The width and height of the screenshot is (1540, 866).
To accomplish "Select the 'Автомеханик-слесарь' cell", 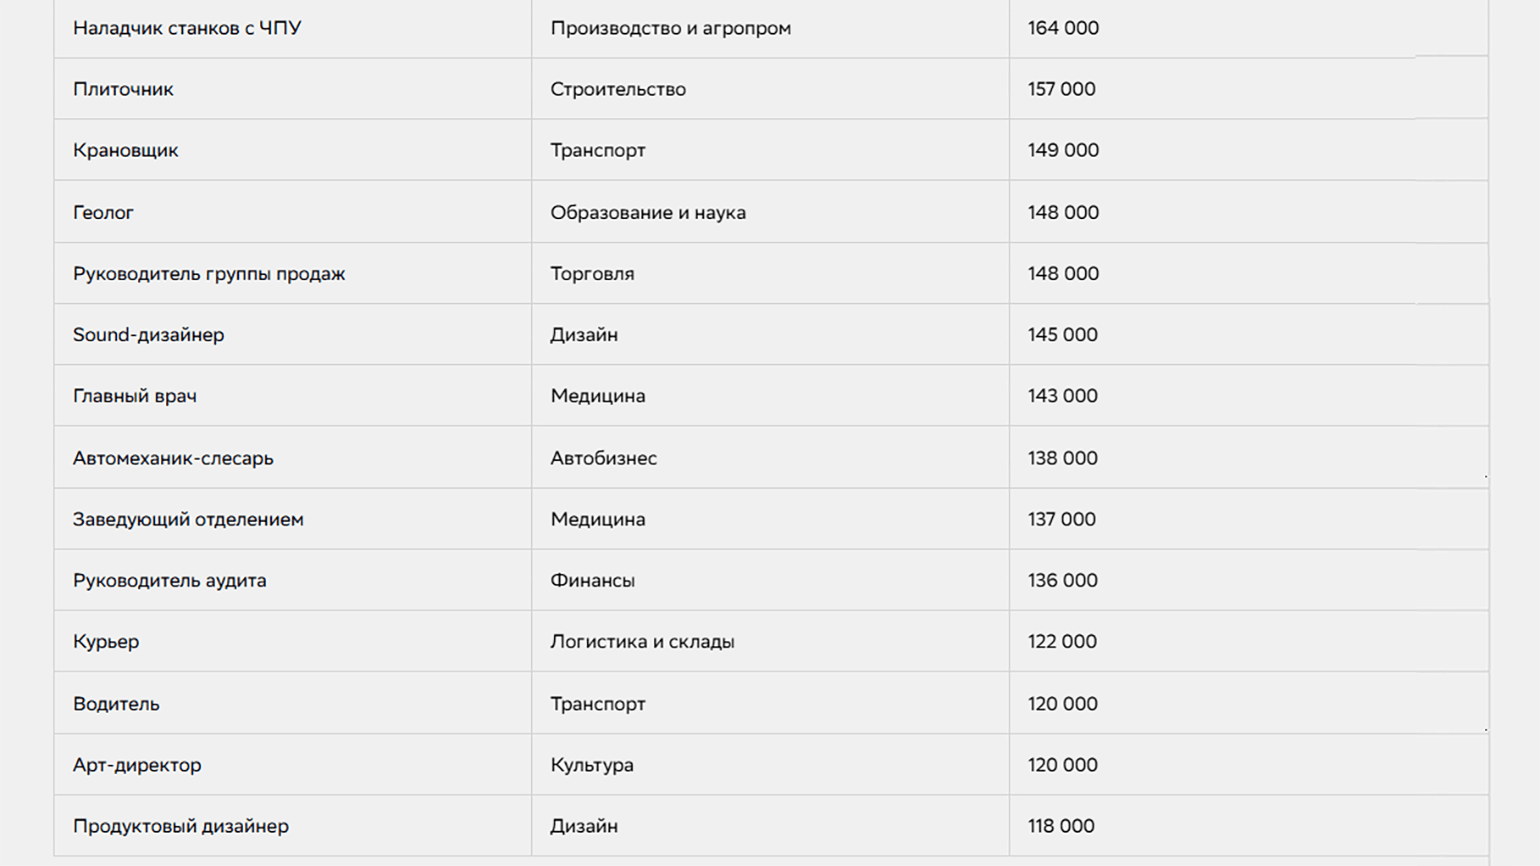I will [x=173, y=458].
